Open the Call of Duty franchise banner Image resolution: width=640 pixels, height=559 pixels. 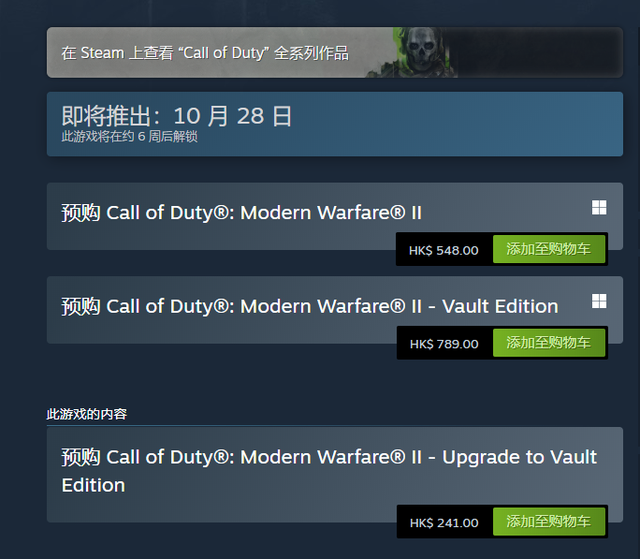[x=335, y=52]
